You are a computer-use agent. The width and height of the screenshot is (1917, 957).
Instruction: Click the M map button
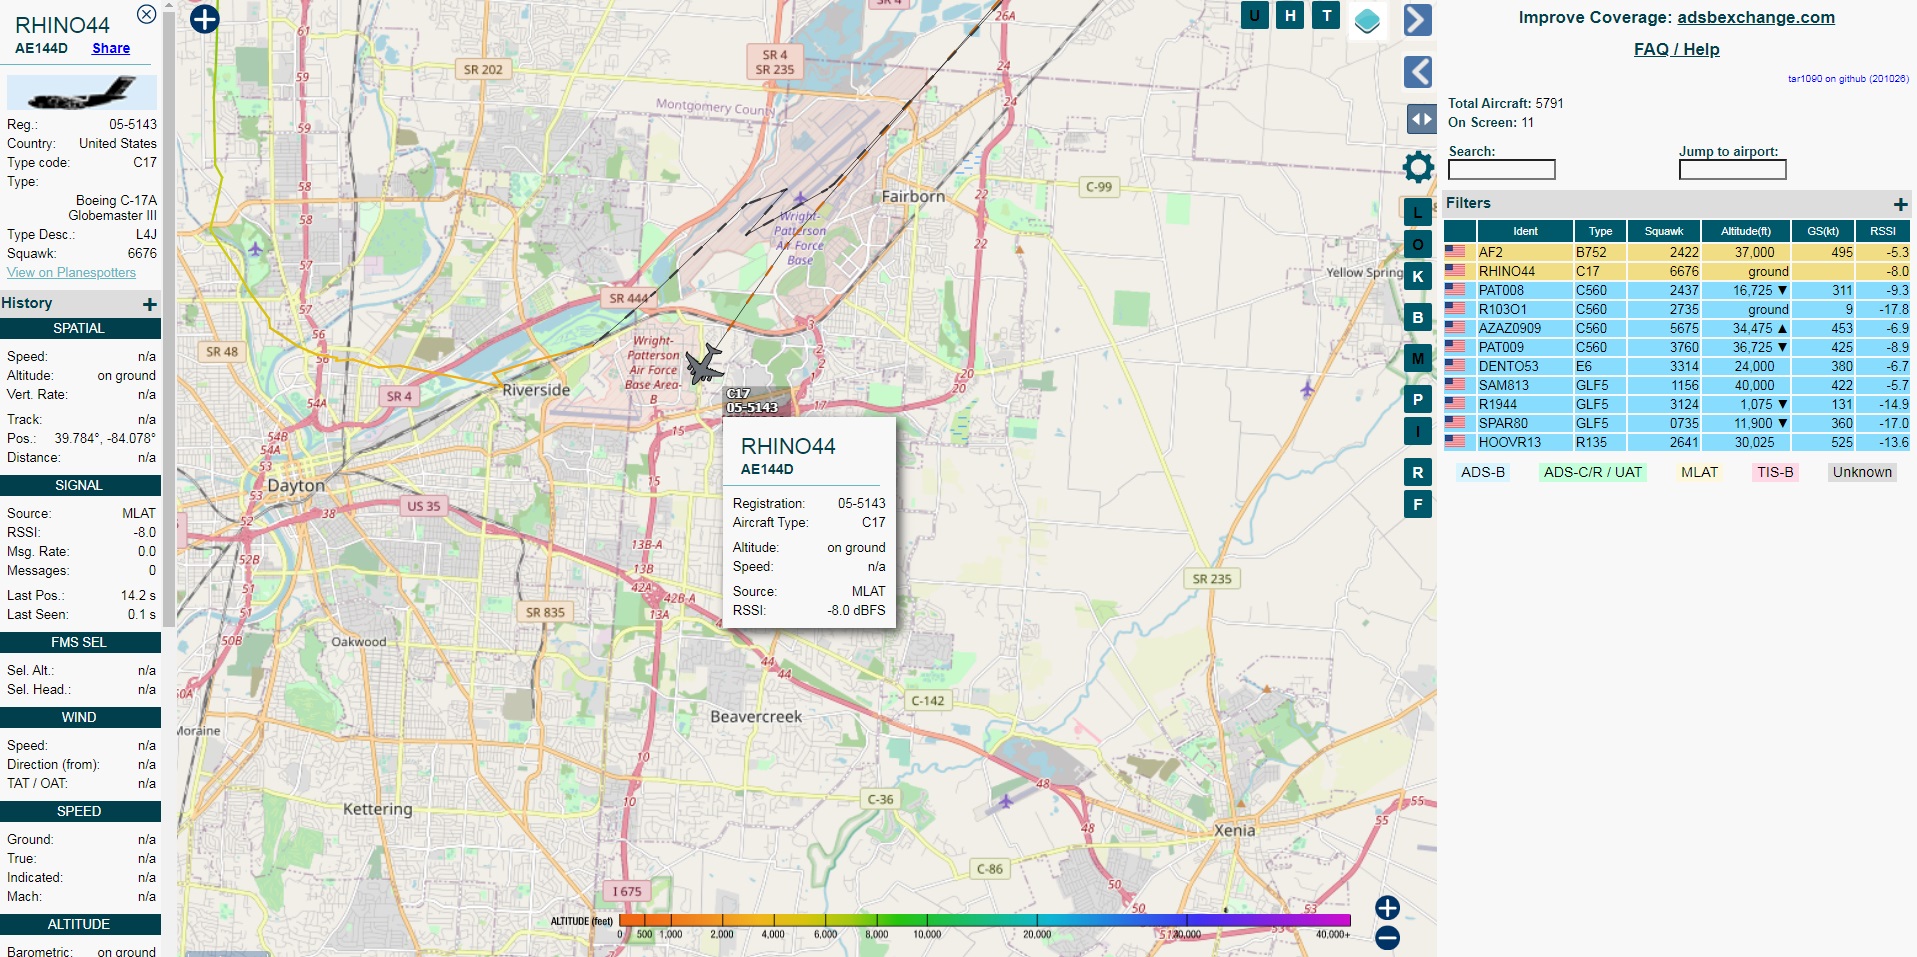click(x=1417, y=358)
